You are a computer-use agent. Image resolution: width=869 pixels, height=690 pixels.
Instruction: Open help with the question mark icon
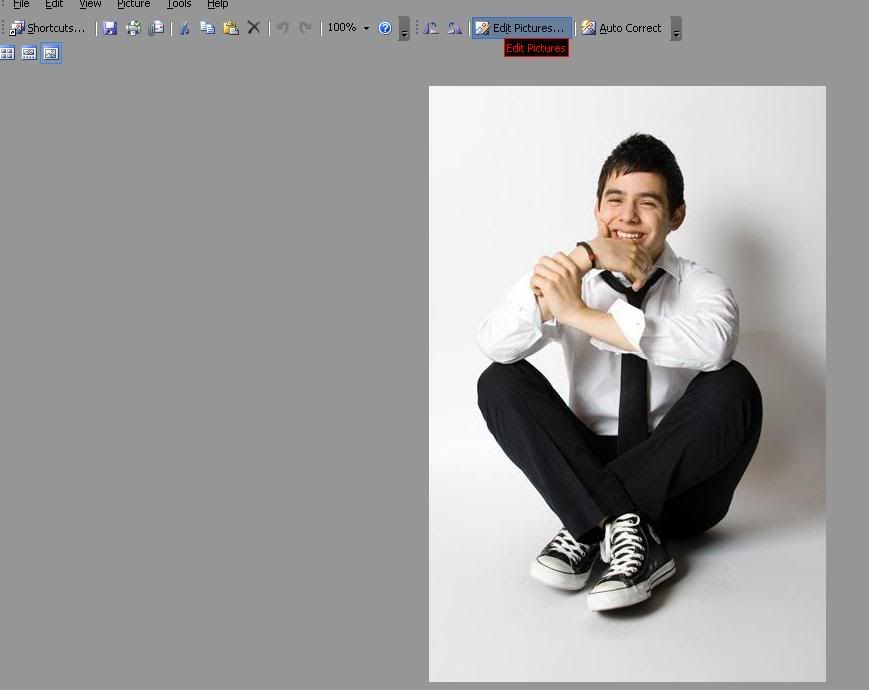[385, 28]
